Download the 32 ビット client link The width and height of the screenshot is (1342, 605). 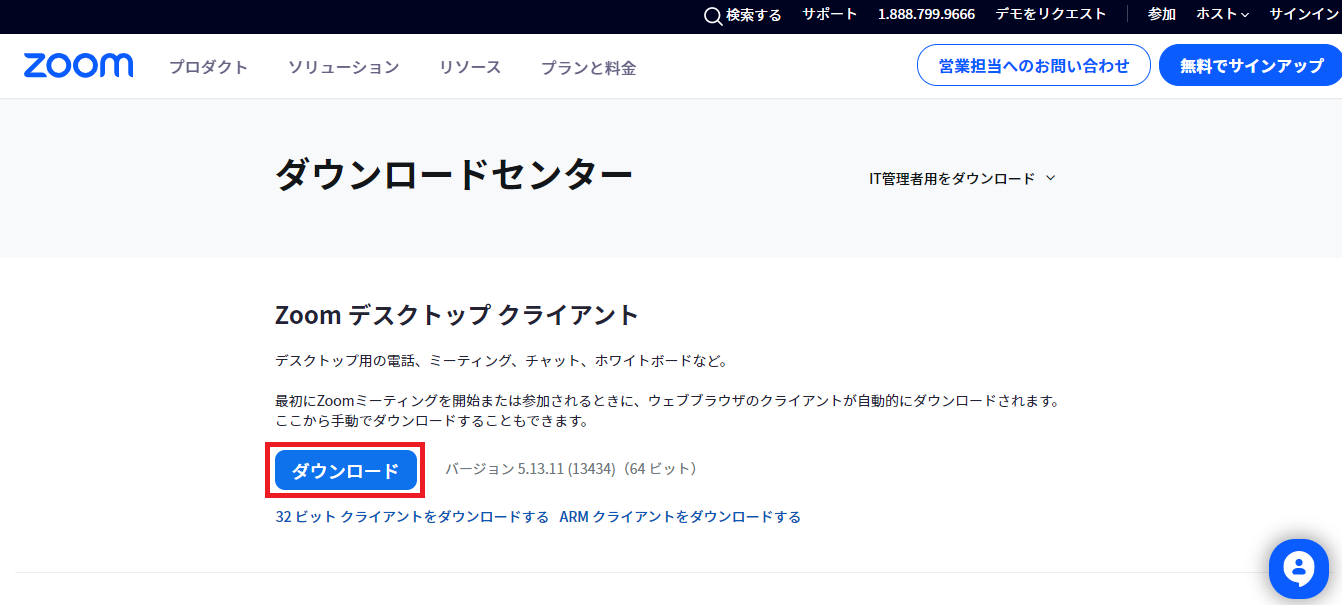412,517
